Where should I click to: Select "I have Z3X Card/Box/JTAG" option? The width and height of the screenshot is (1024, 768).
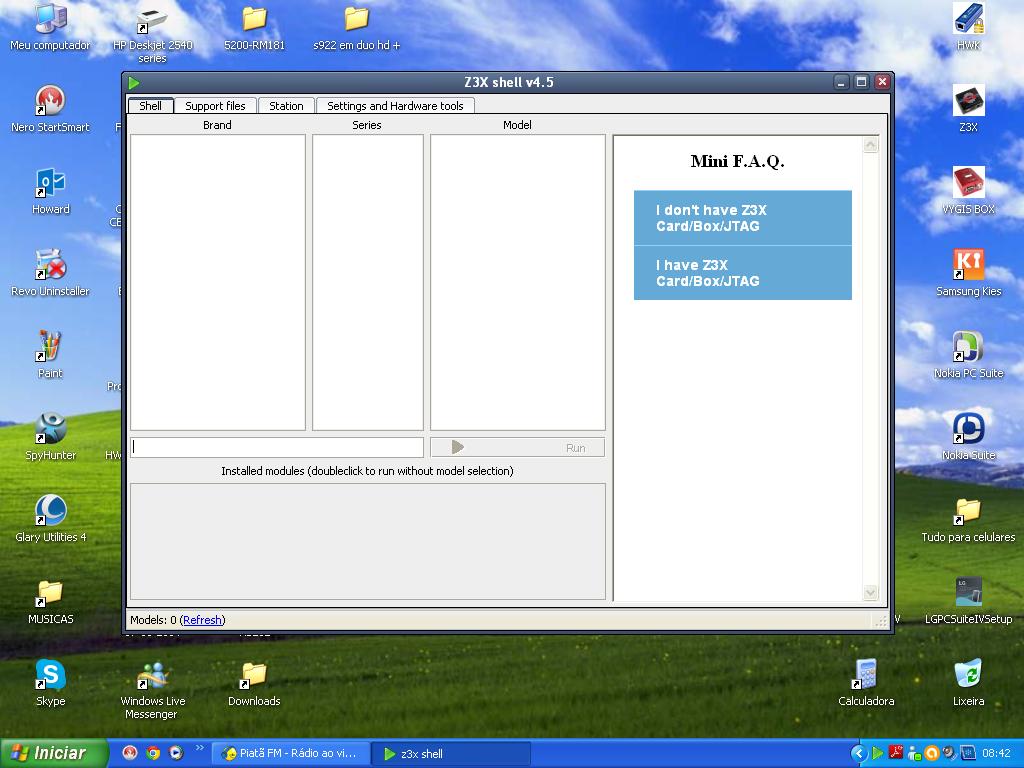[743, 273]
